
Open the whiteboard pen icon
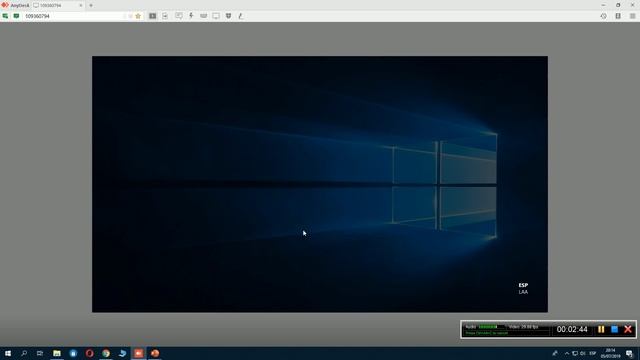[x=241, y=16]
